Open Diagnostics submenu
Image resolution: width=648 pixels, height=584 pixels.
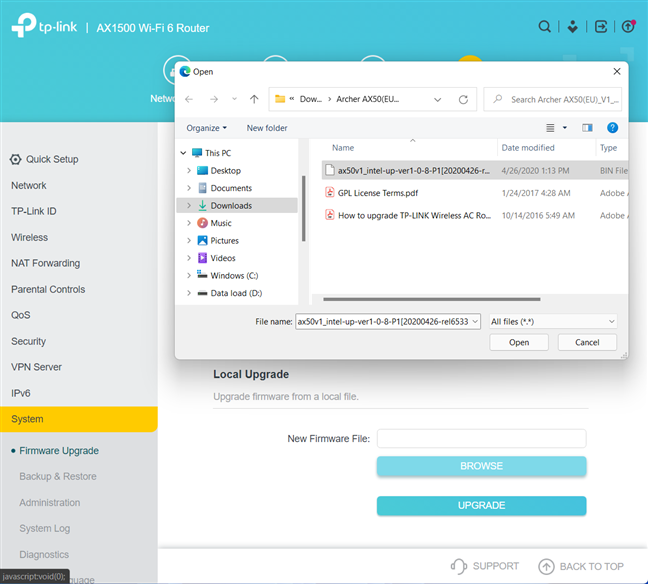coord(44,555)
